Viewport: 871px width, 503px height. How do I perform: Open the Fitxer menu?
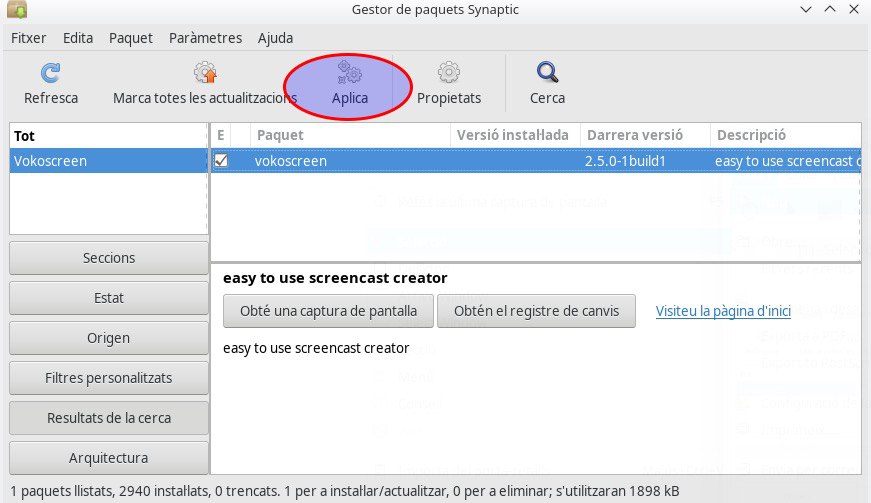point(28,38)
